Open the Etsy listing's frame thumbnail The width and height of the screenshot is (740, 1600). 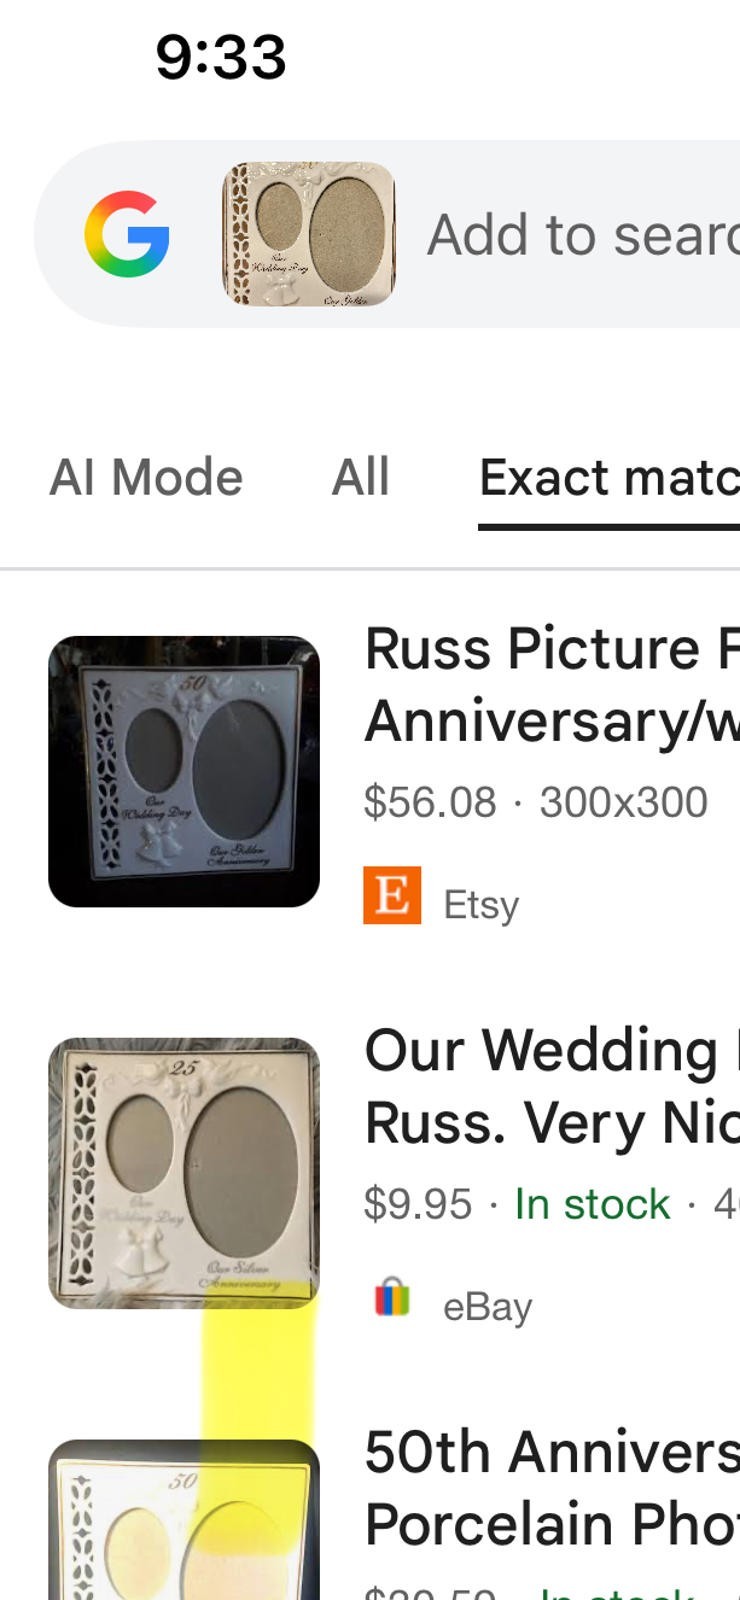click(x=184, y=771)
